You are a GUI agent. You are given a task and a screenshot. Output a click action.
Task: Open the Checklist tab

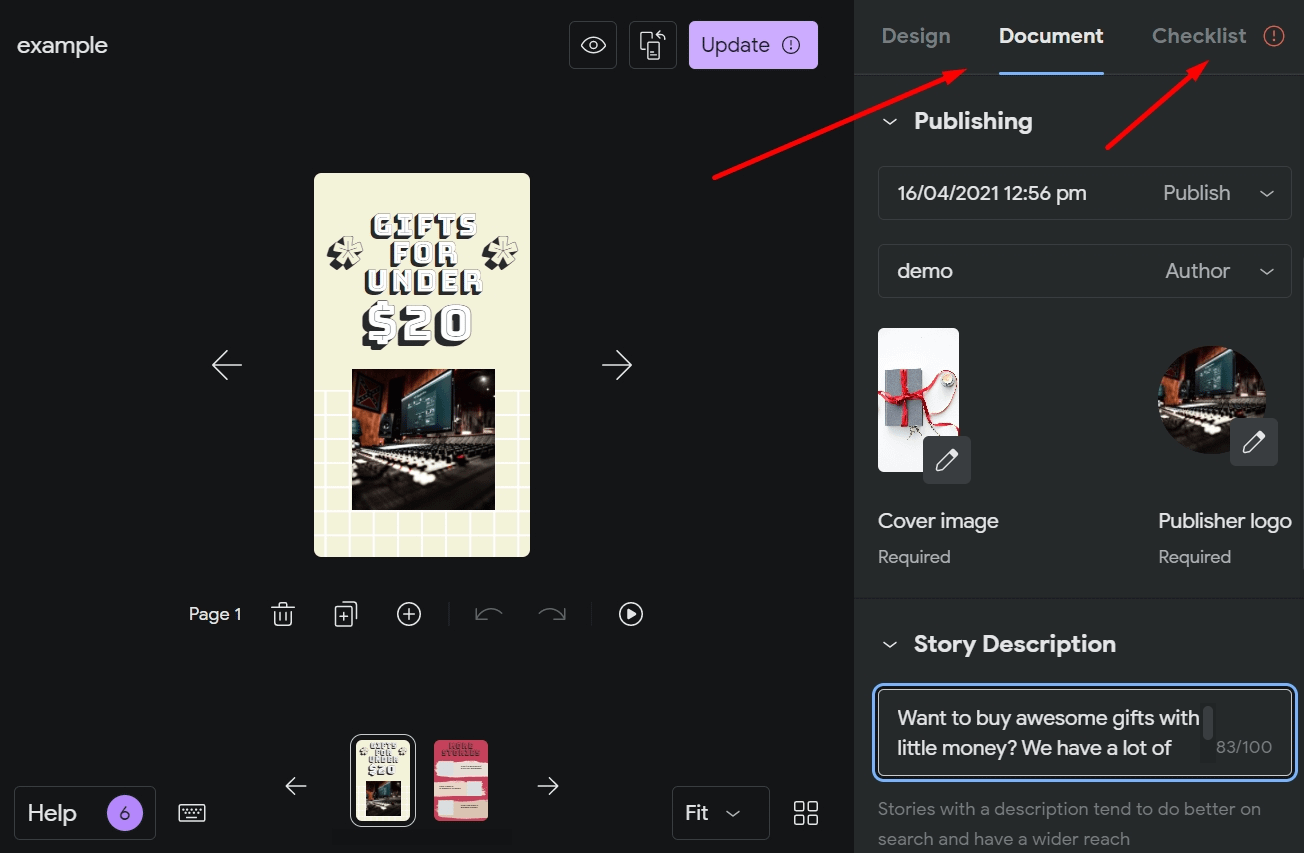[1199, 36]
